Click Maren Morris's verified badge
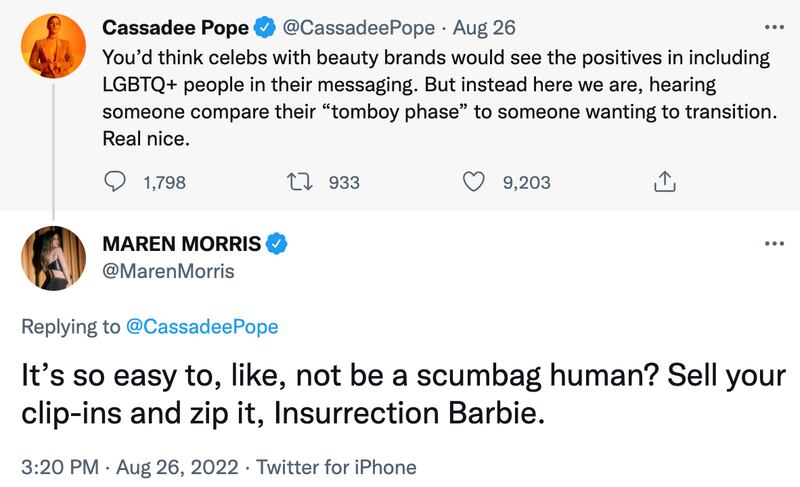The image size is (800, 487). click(x=278, y=244)
